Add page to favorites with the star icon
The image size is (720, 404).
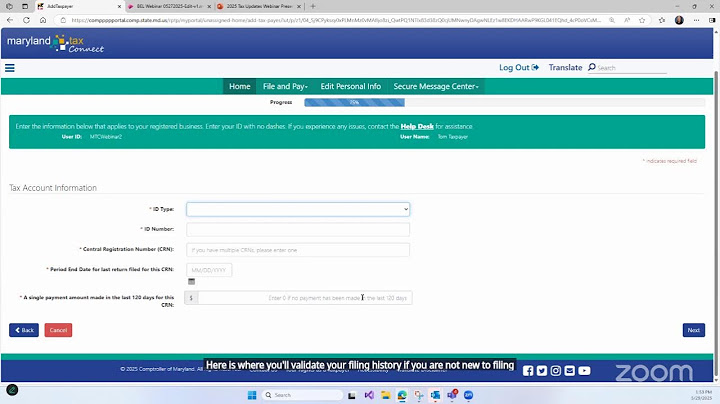coord(642,20)
